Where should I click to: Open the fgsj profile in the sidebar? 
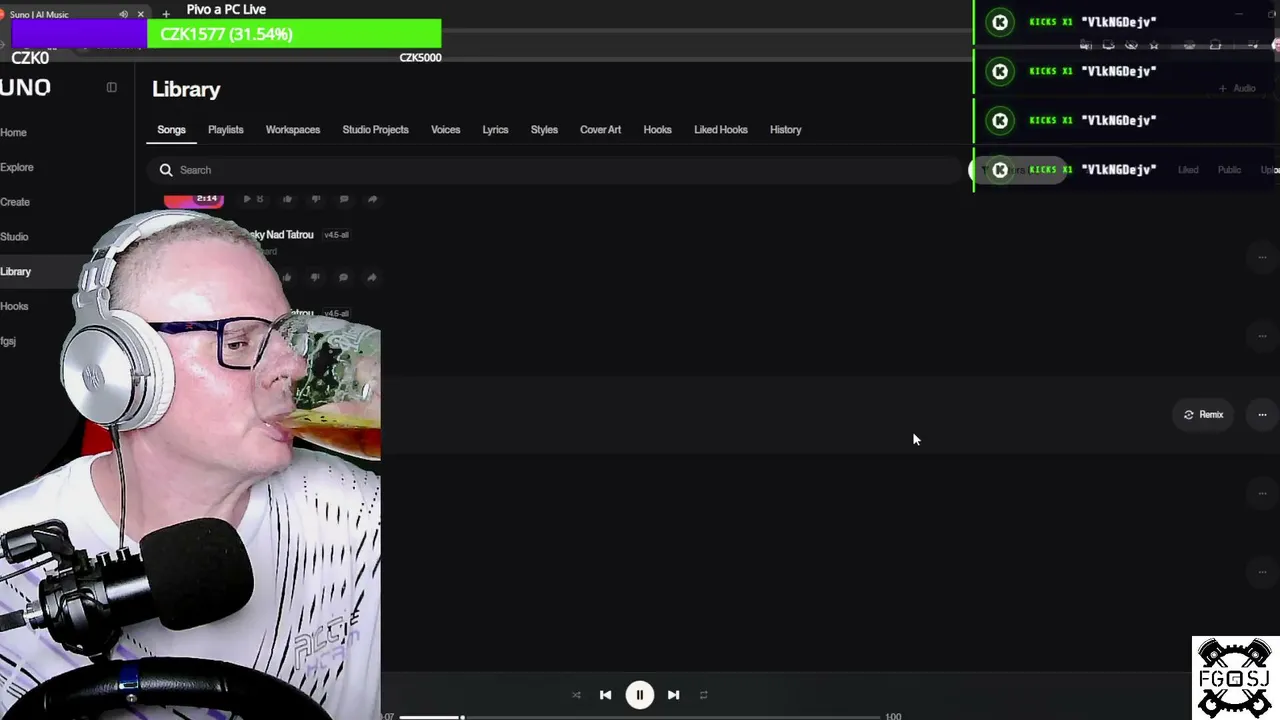click(x=8, y=342)
